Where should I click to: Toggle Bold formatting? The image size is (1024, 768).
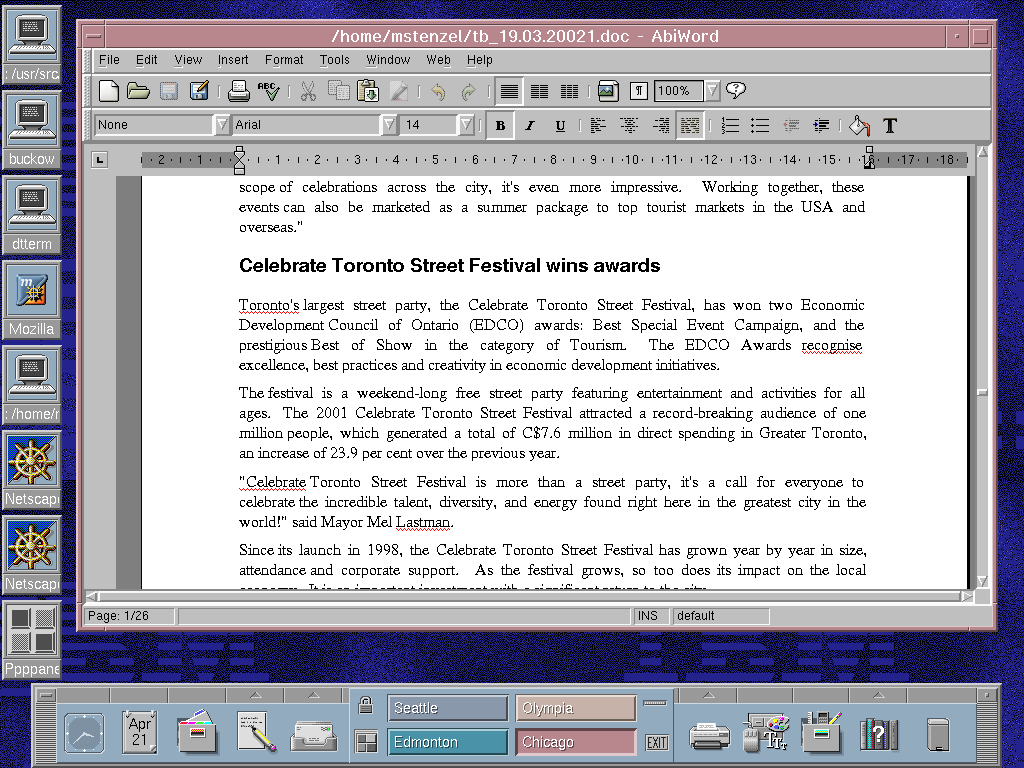[500, 126]
